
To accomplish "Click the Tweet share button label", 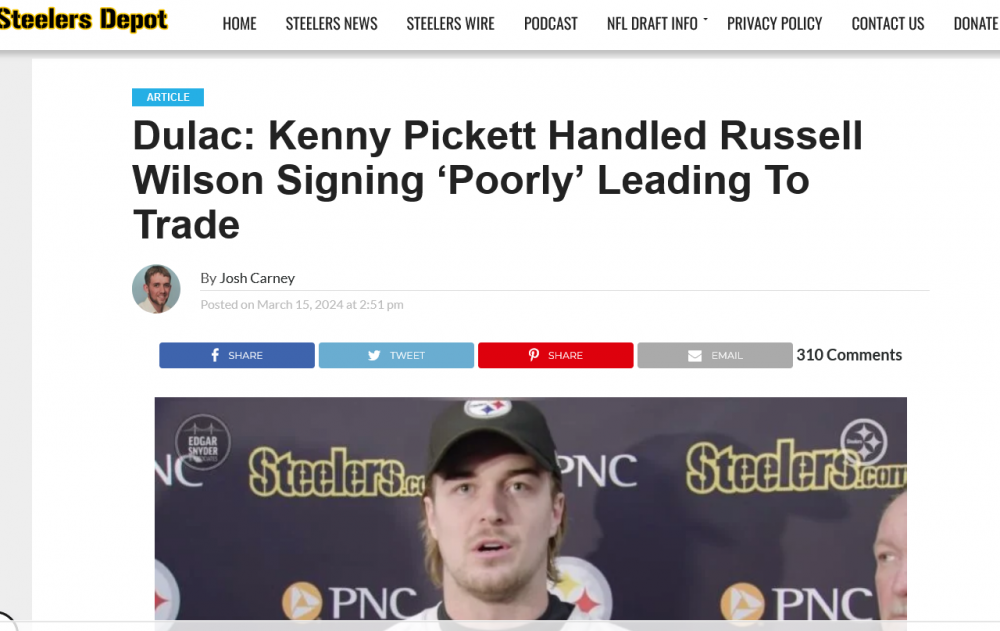I will click(x=407, y=355).
